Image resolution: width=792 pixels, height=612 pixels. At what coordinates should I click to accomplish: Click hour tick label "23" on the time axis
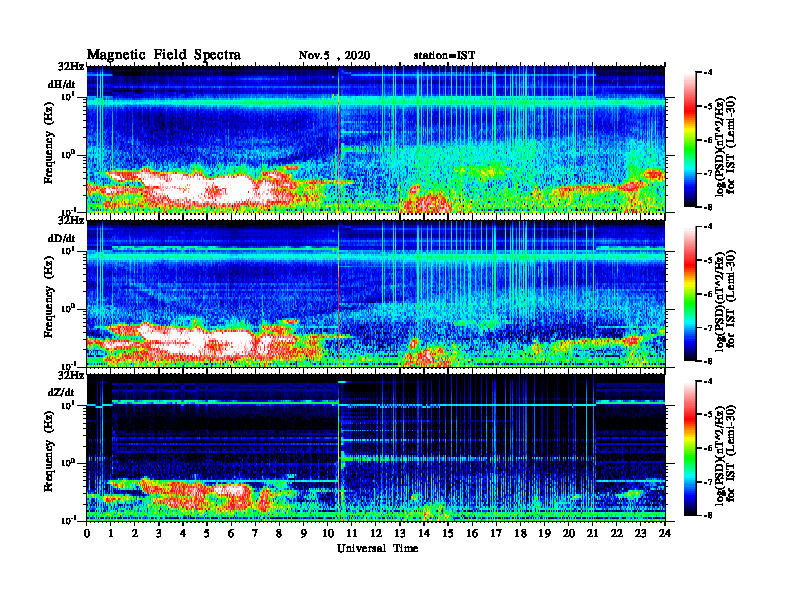(x=640, y=533)
